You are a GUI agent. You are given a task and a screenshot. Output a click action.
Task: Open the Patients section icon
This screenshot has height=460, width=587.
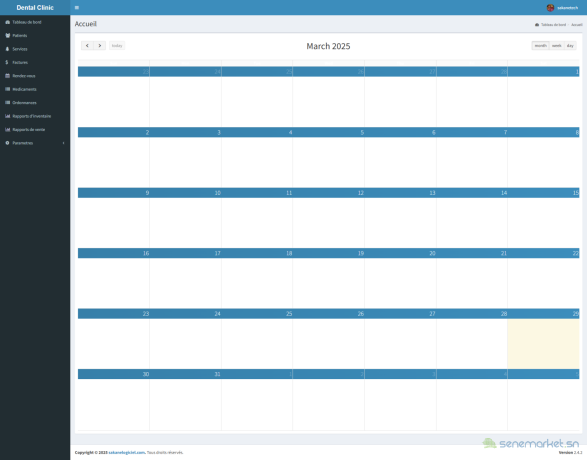point(7,36)
